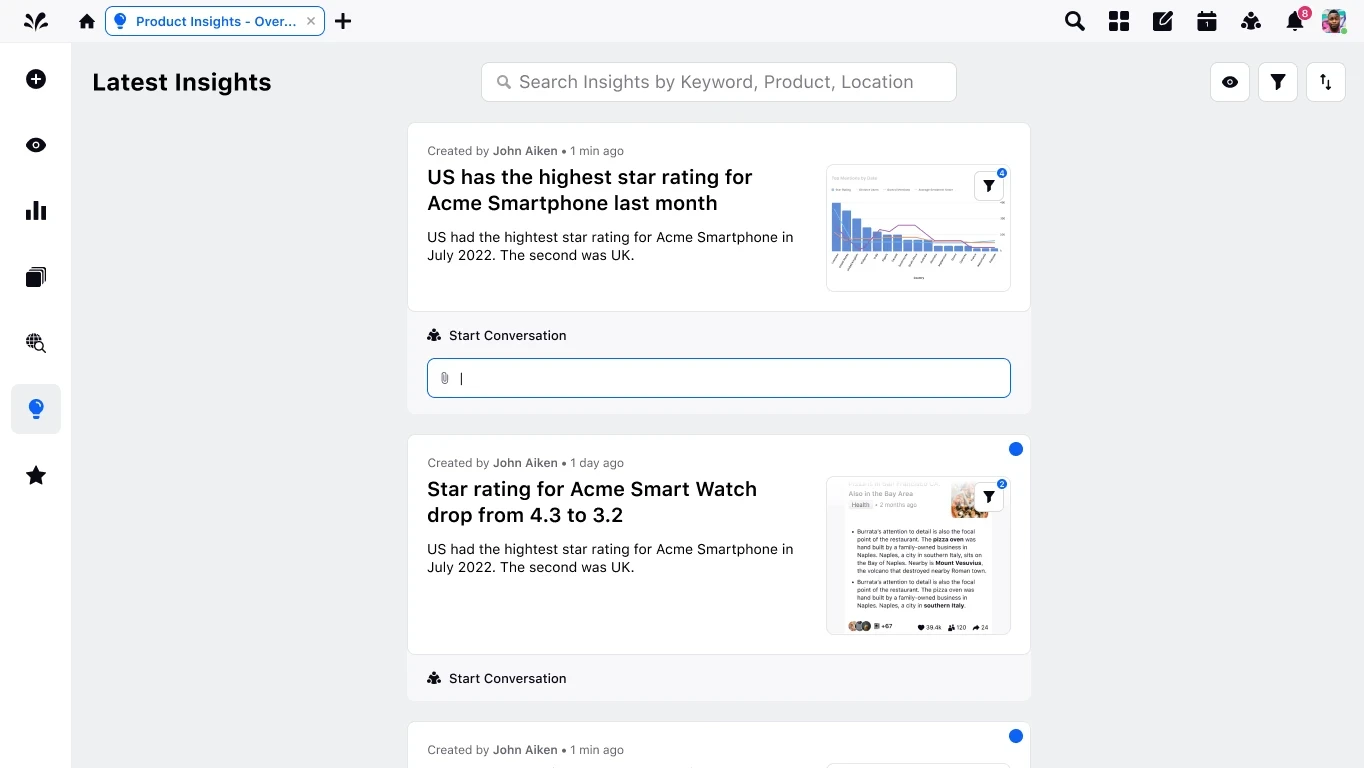Viewport: 1364px width, 768px height.
Task: Open the sidebar globe search icon
Action: click(36, 343)
